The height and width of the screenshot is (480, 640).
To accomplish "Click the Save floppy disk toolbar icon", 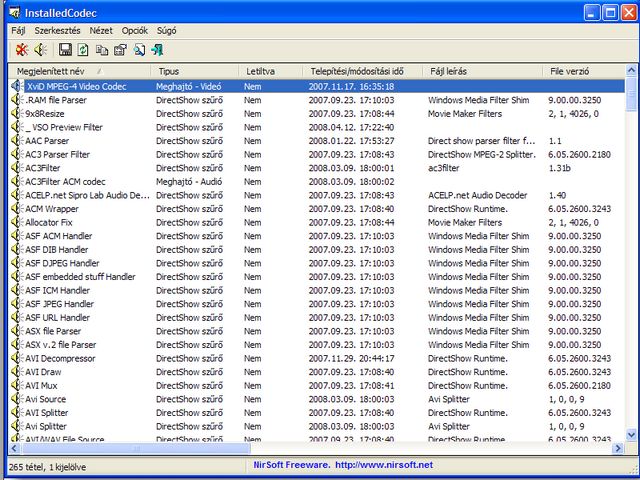I will (x=65, y=50).
